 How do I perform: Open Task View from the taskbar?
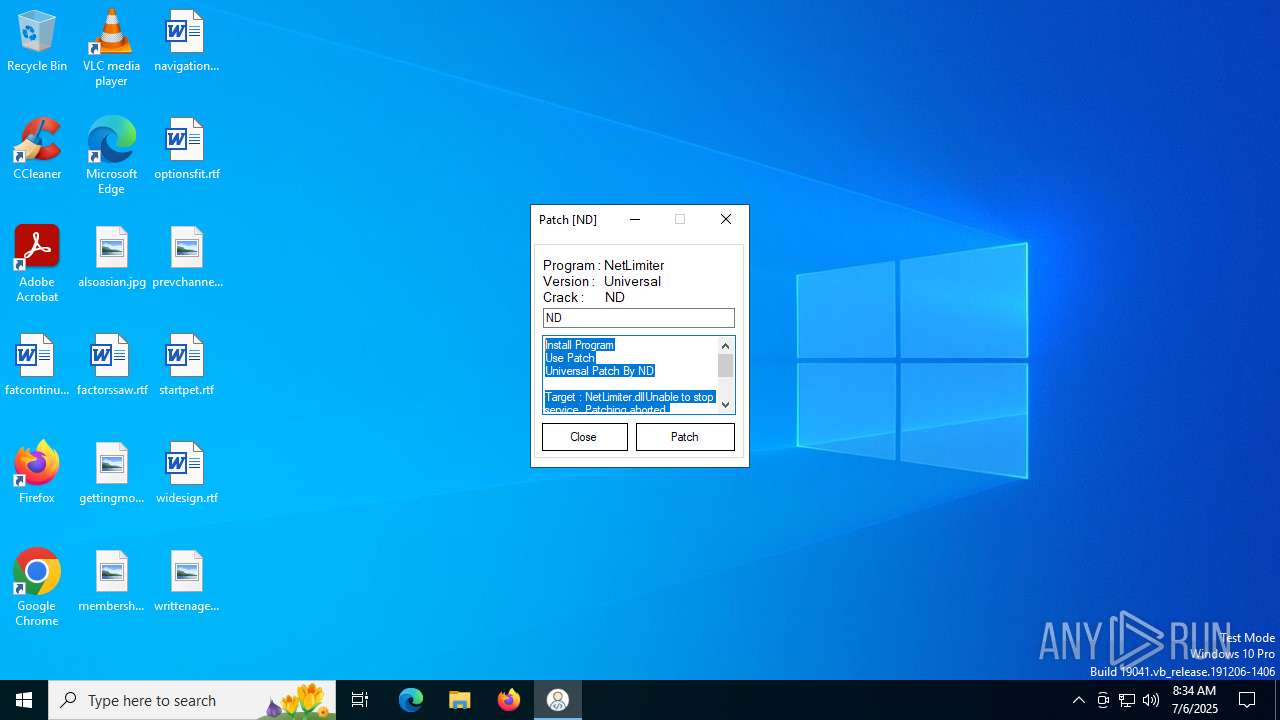(360, 700)
